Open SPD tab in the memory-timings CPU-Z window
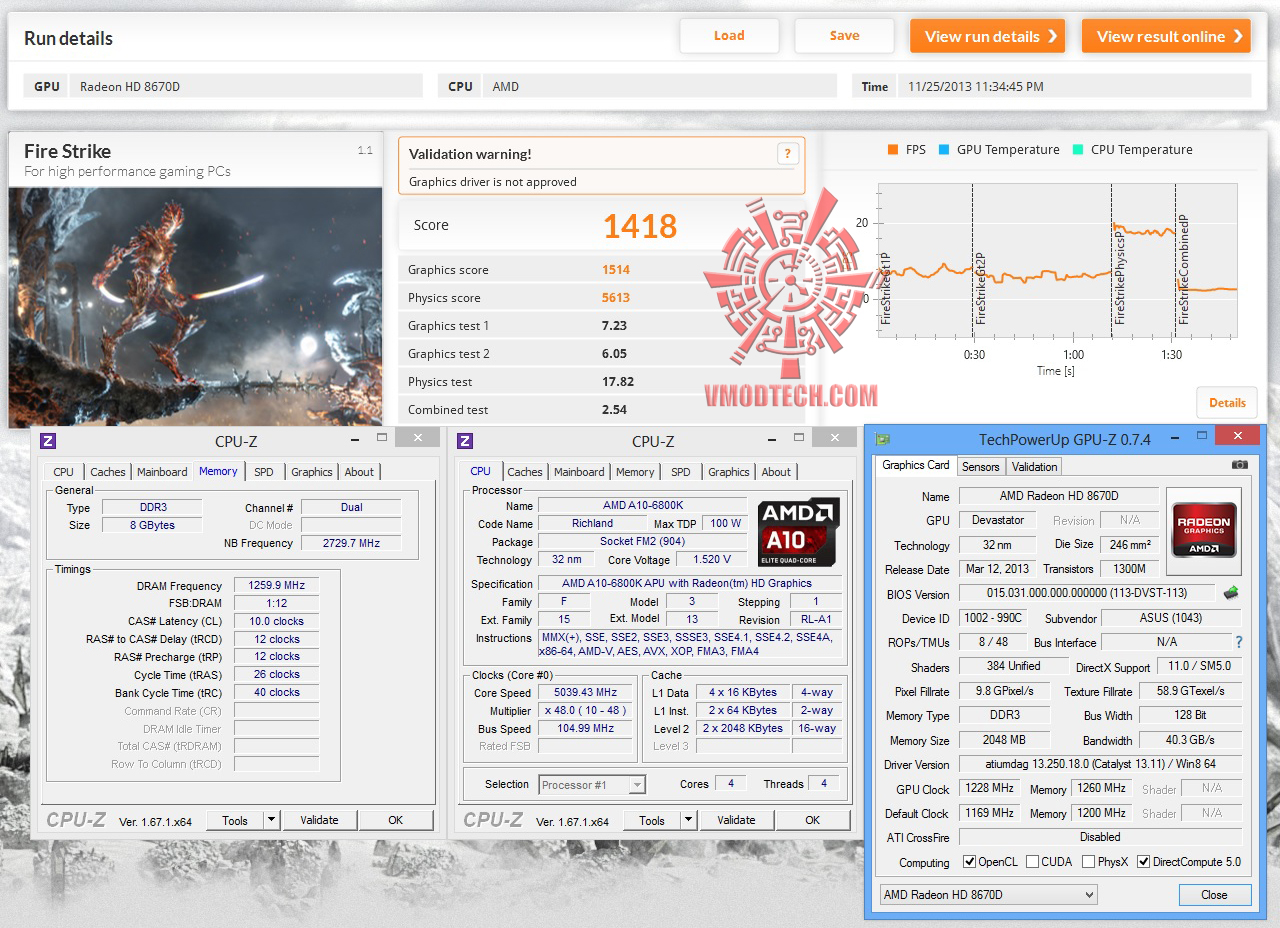 point(263,472)
